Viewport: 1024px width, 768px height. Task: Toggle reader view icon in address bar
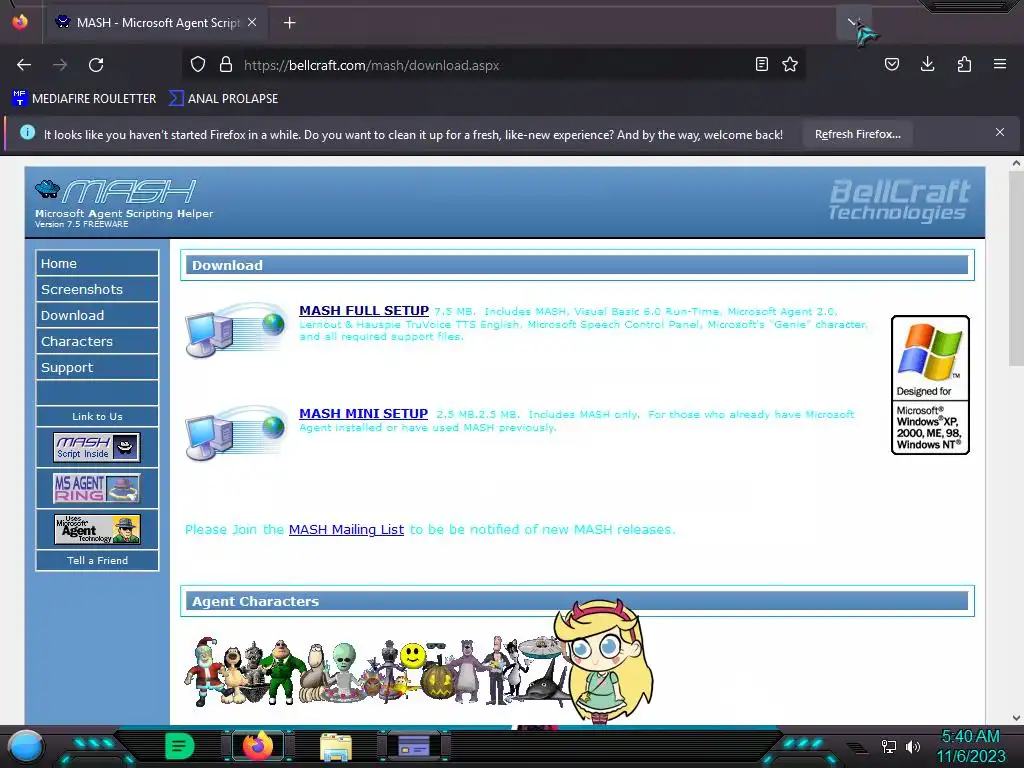pos(761,65)
